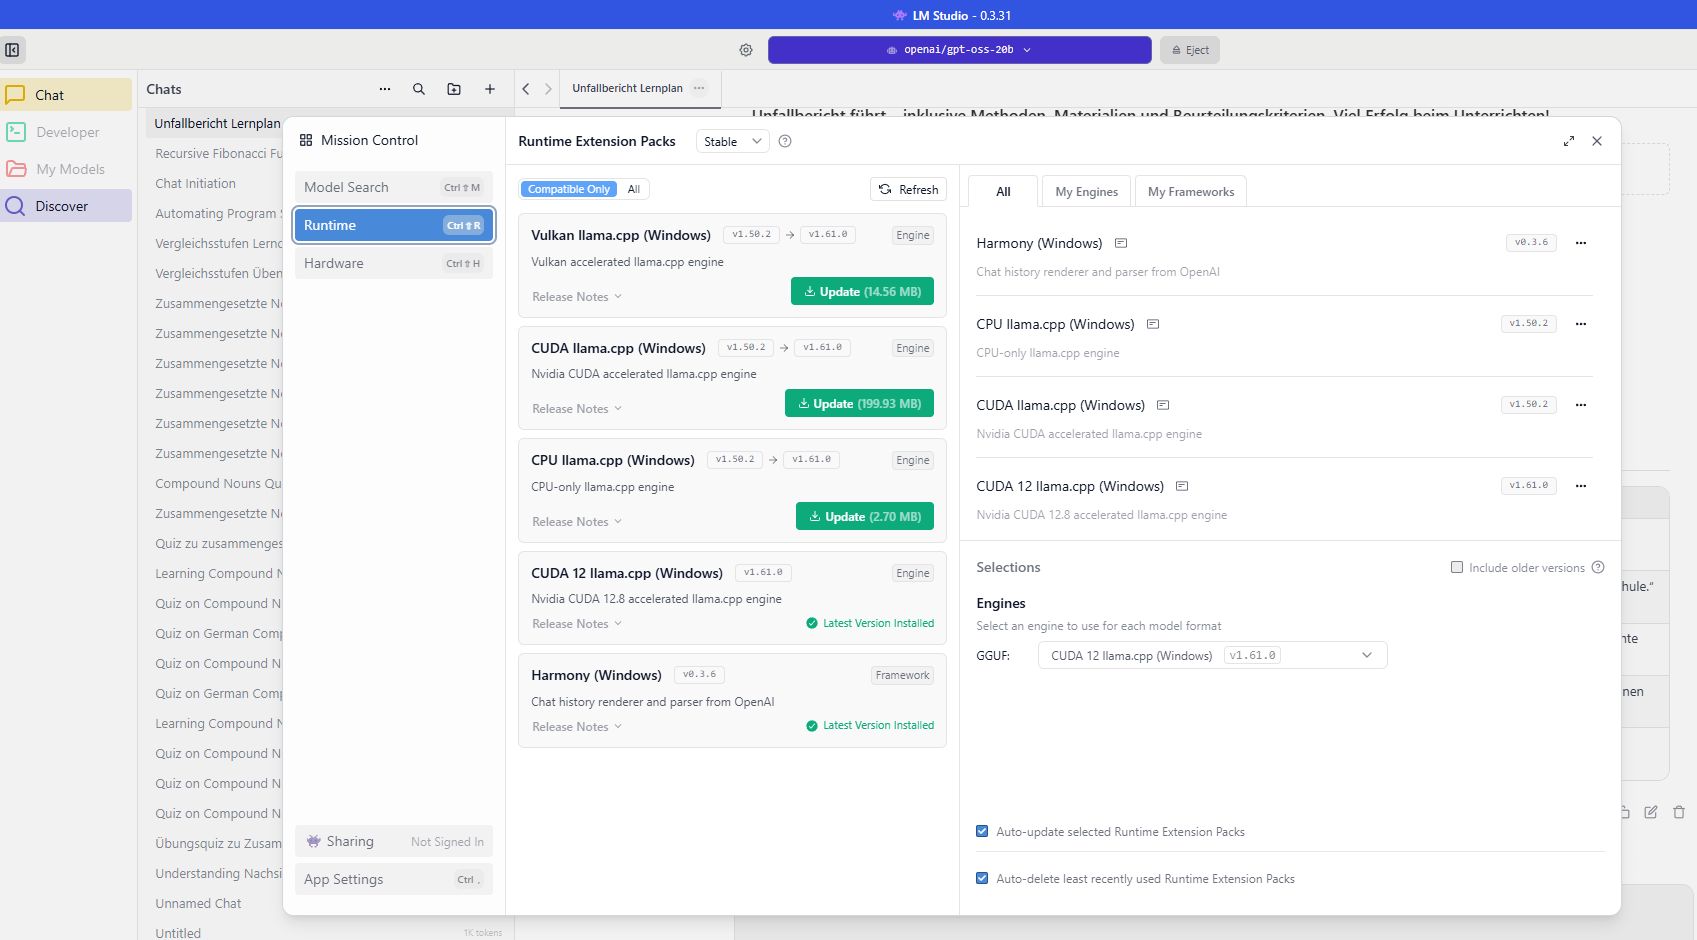Viewport: 1697px width, 940px height.
Task: Uncheck Auto-update selected Runtime Extension Packs
Action: (x=982, y=831)
